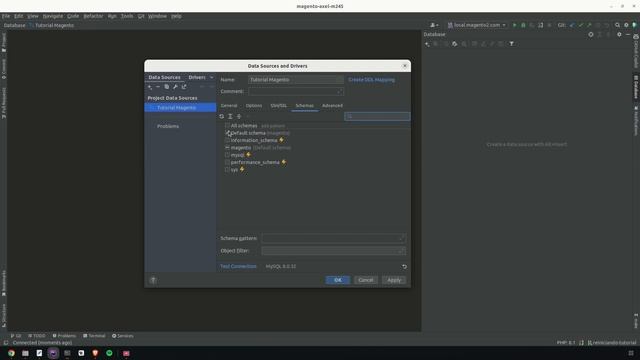Open the dropdown arrow next to Drivers tab

[x=211, y=77]
